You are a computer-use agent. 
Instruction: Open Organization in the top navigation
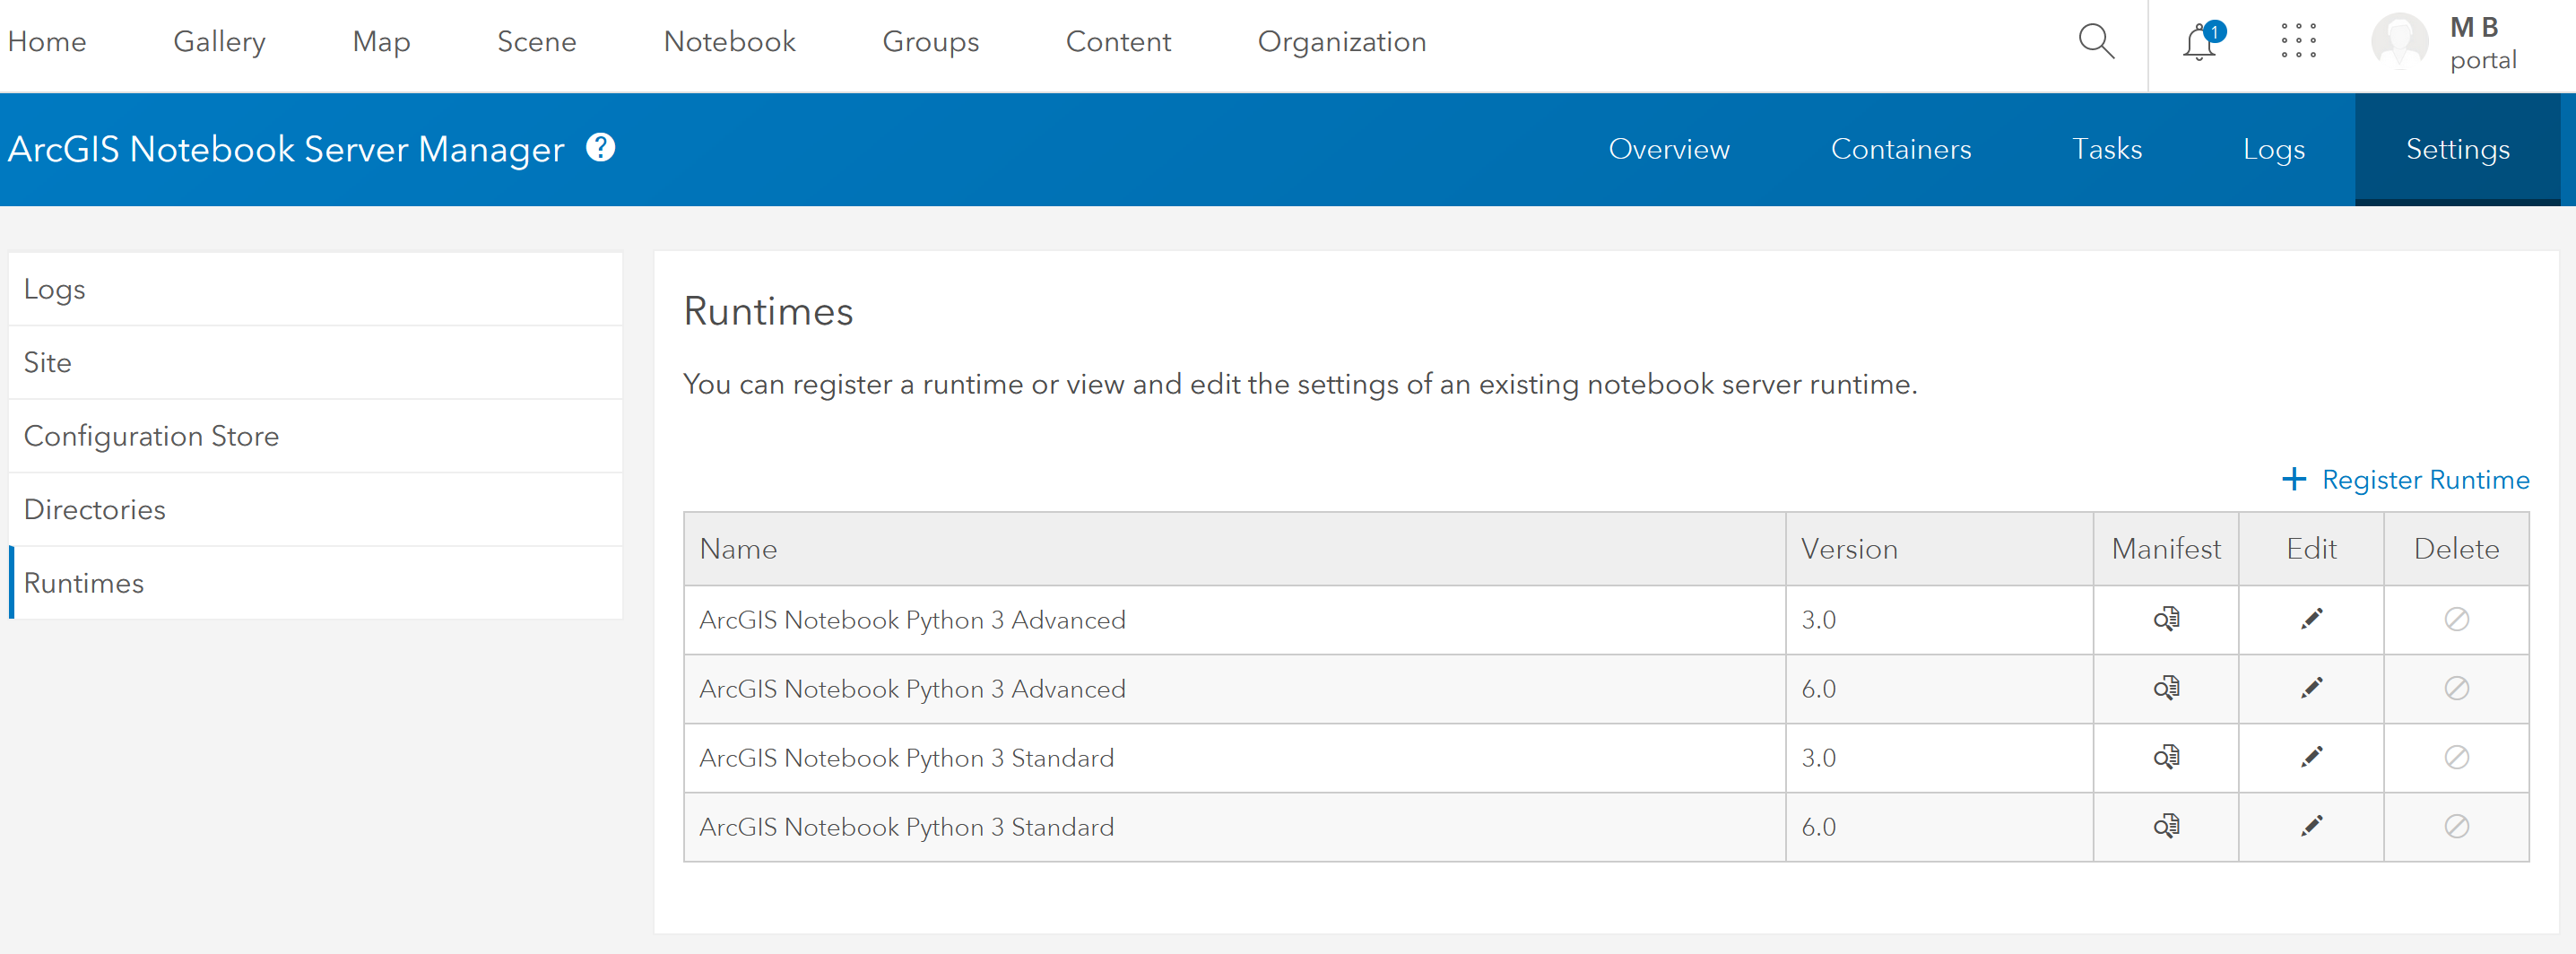[x=1341, y=42]
